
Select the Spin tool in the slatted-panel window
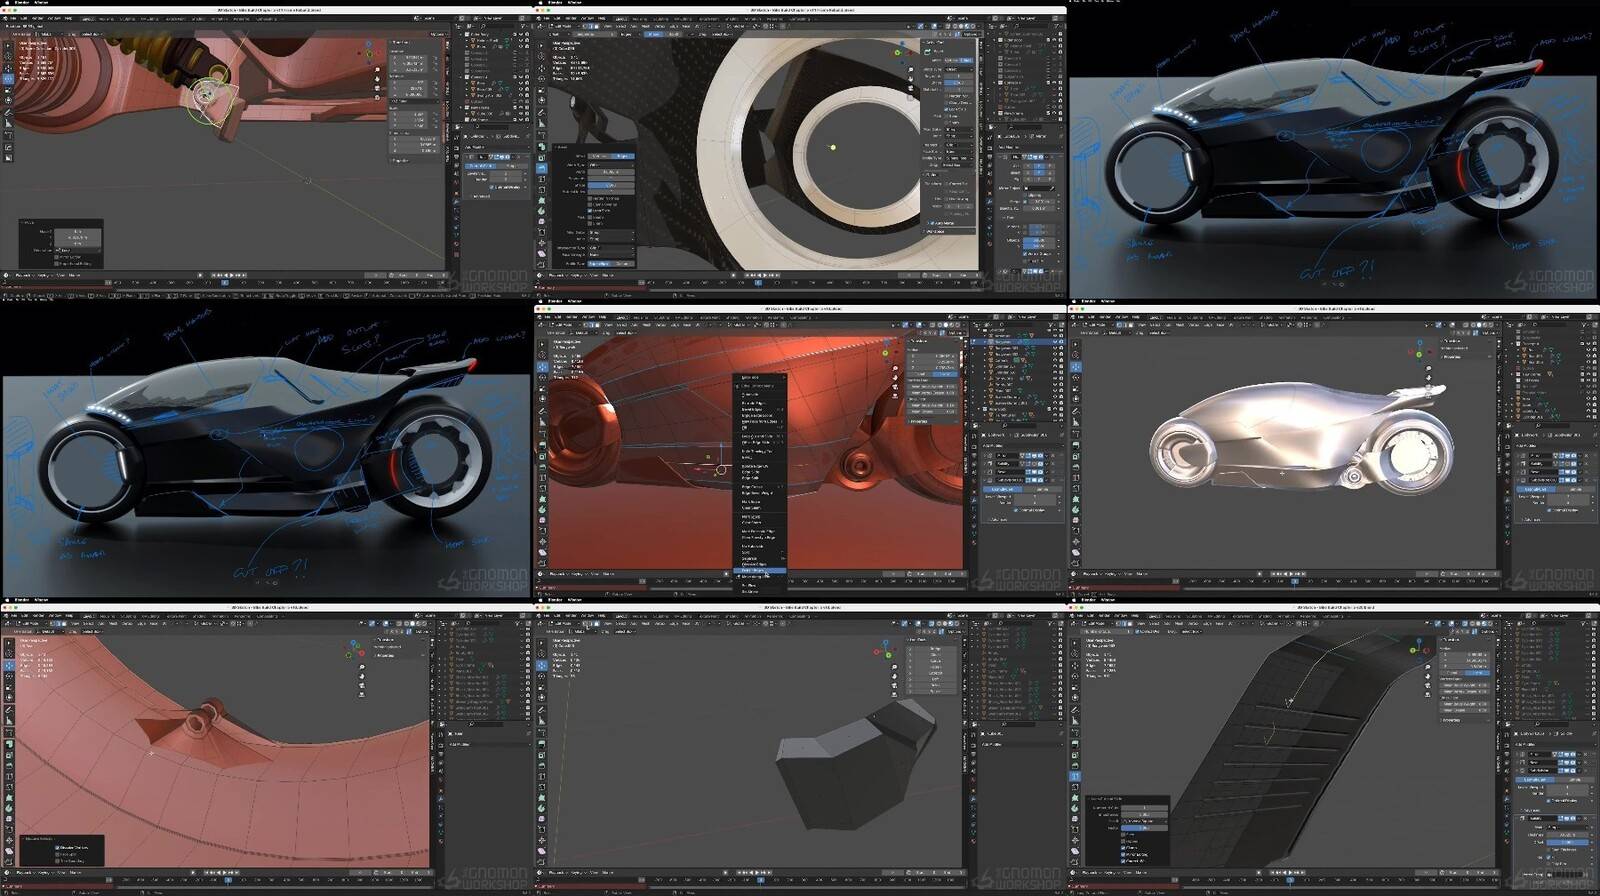coord(1075,808)
